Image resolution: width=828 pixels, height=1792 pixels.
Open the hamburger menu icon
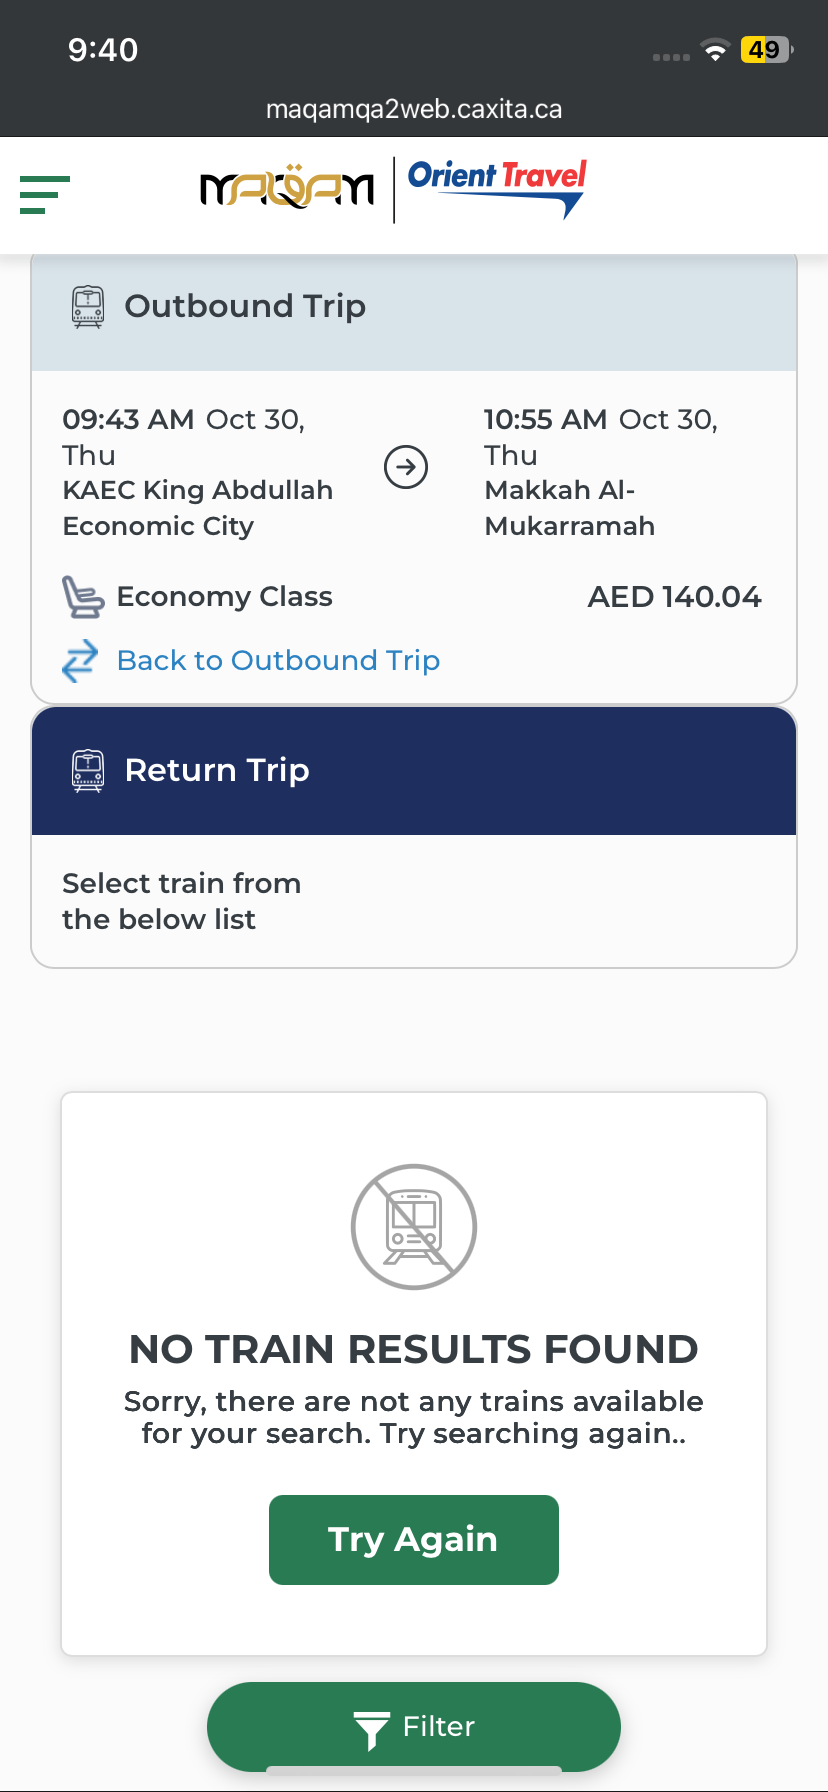tap(45, 195)
